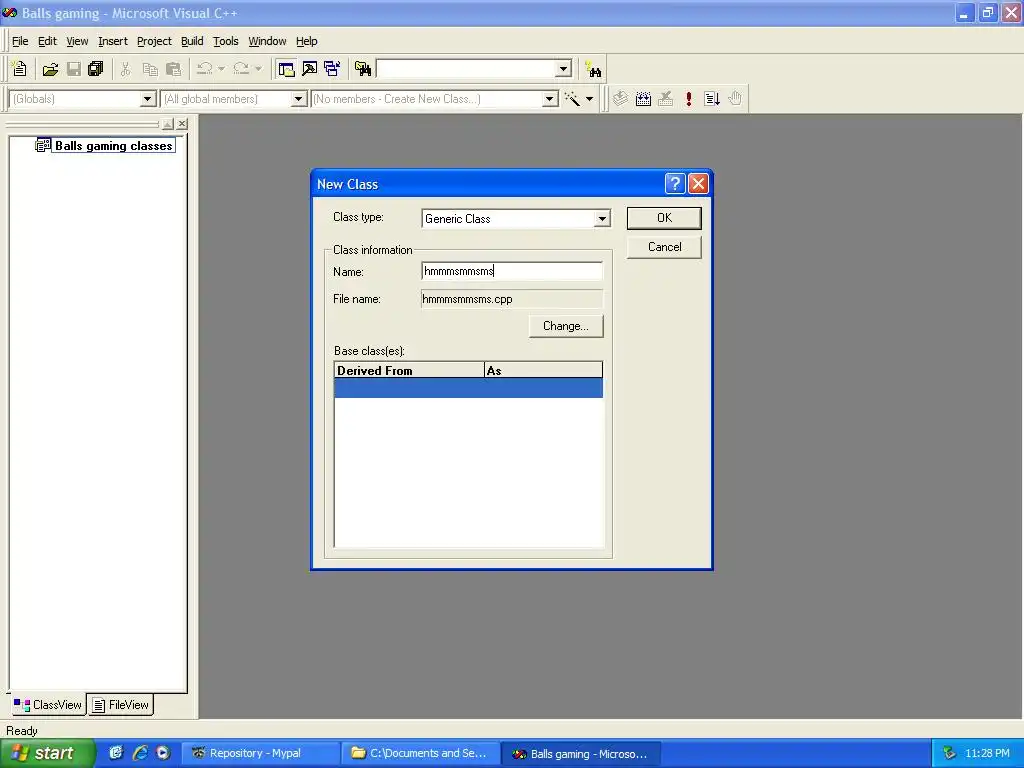
Task: Toggle the Workspace window icon
Action: (x=286, y=69)
